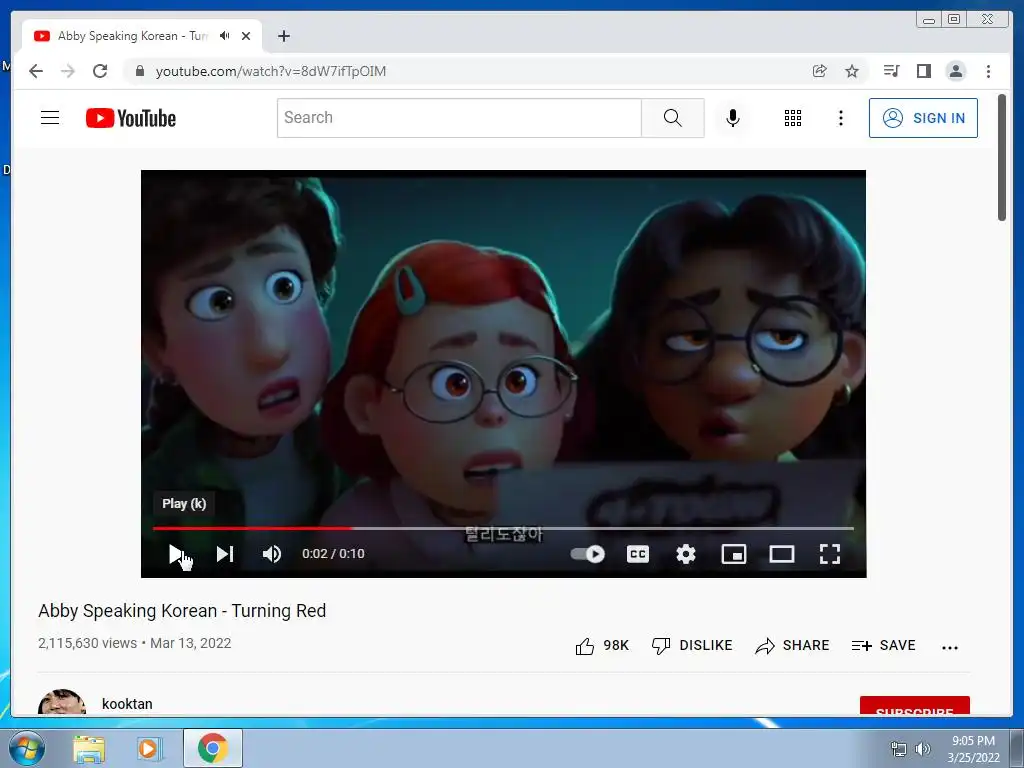Go back in browser history
1024x768 pixels.
pyautogui.click(x=36, y=71)
